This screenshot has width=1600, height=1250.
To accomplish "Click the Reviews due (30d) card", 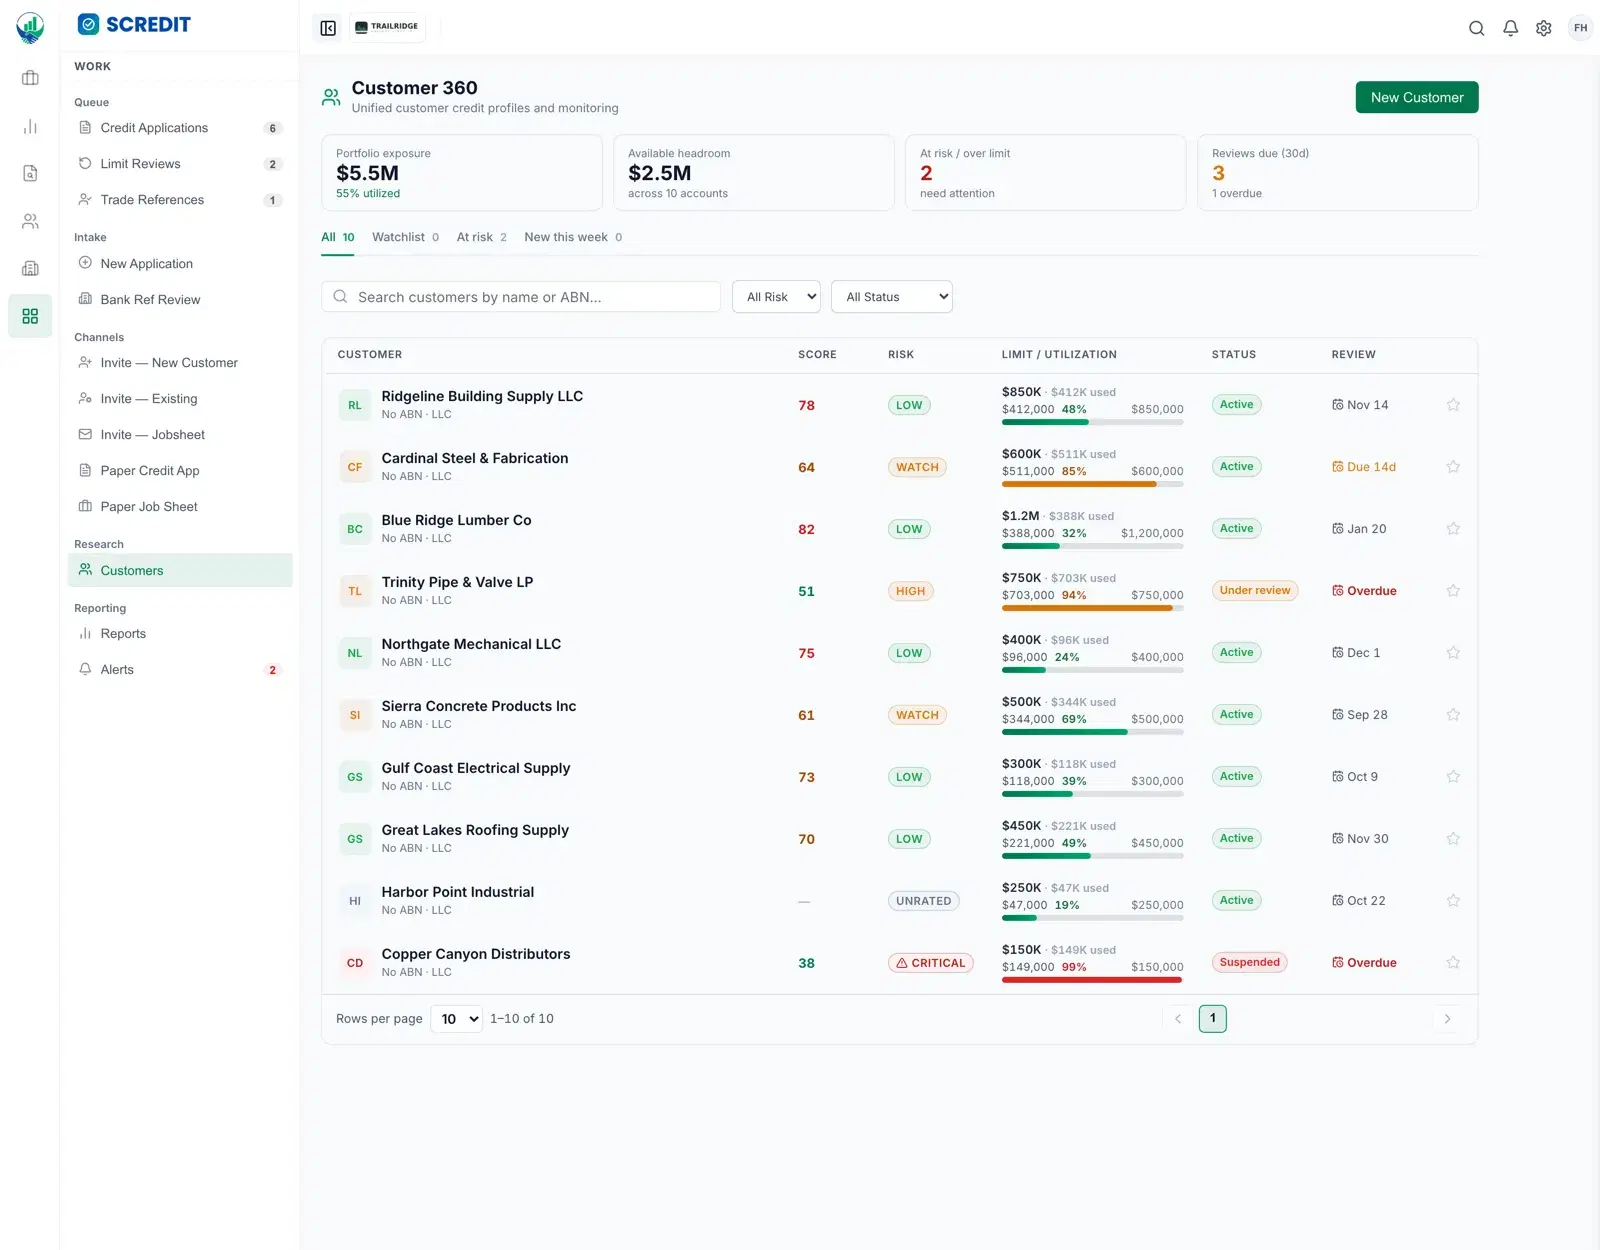I will point(1338,173).
